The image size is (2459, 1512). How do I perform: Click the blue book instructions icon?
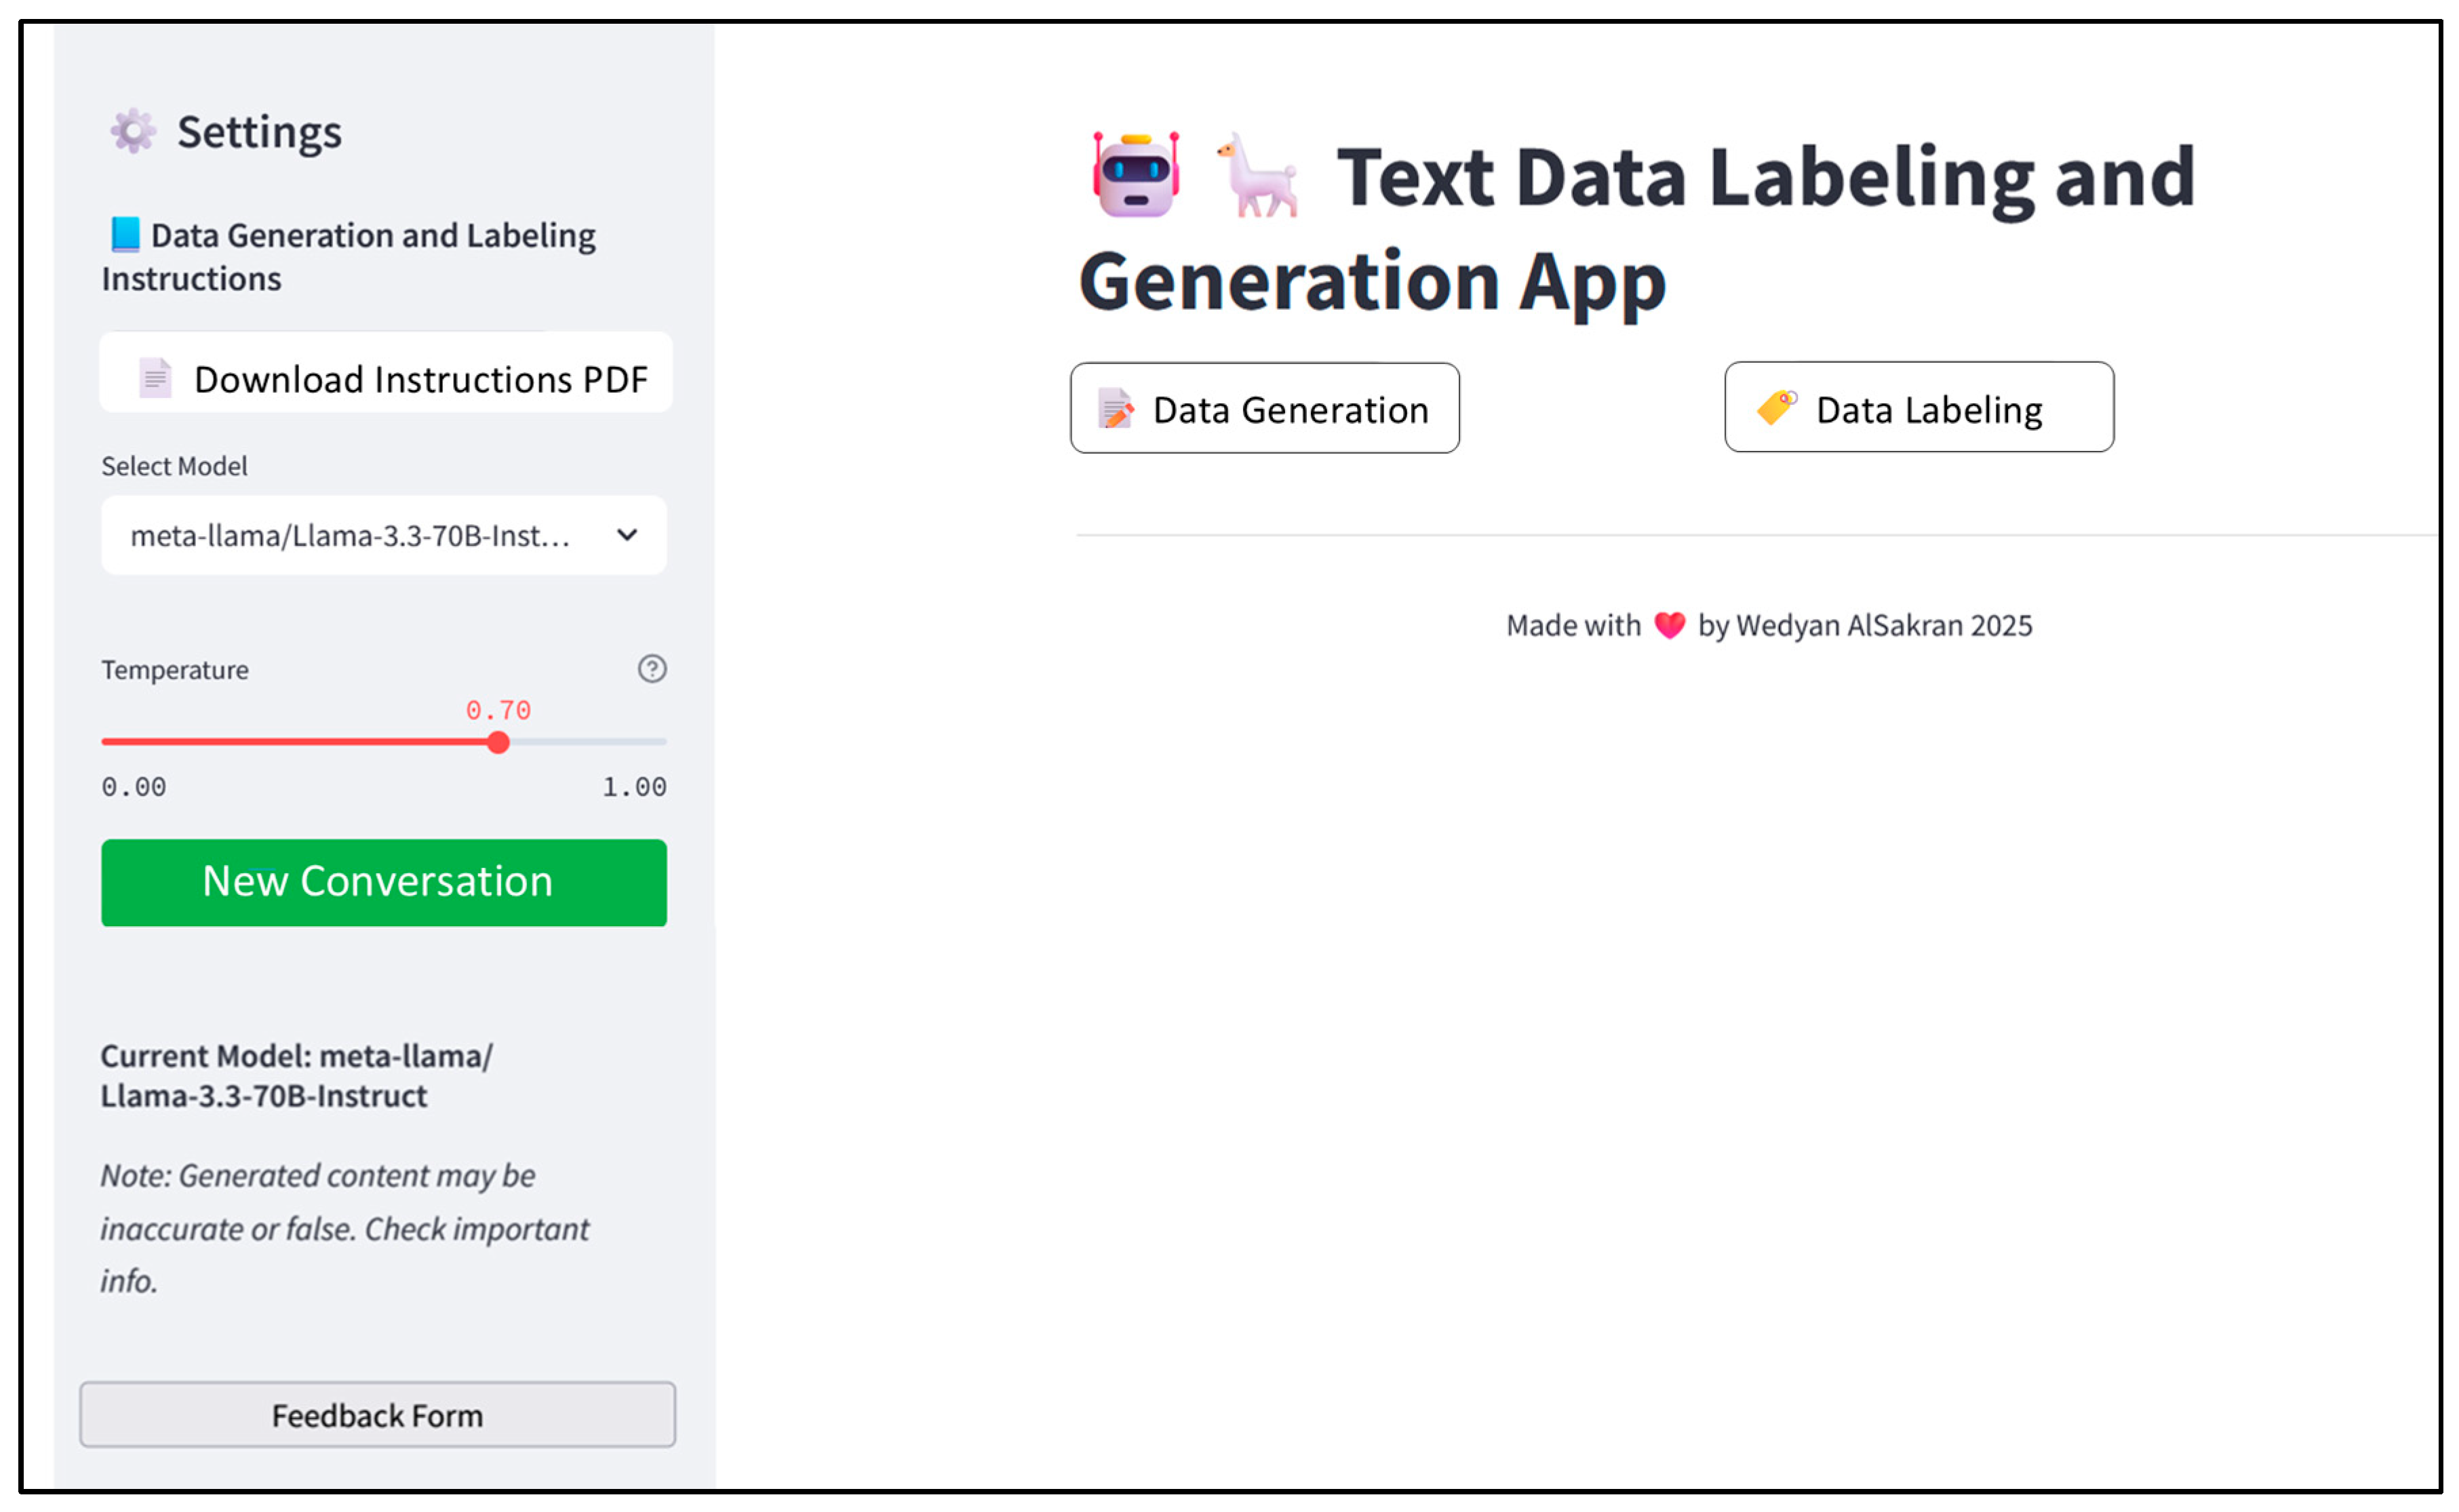pos(125,234)
